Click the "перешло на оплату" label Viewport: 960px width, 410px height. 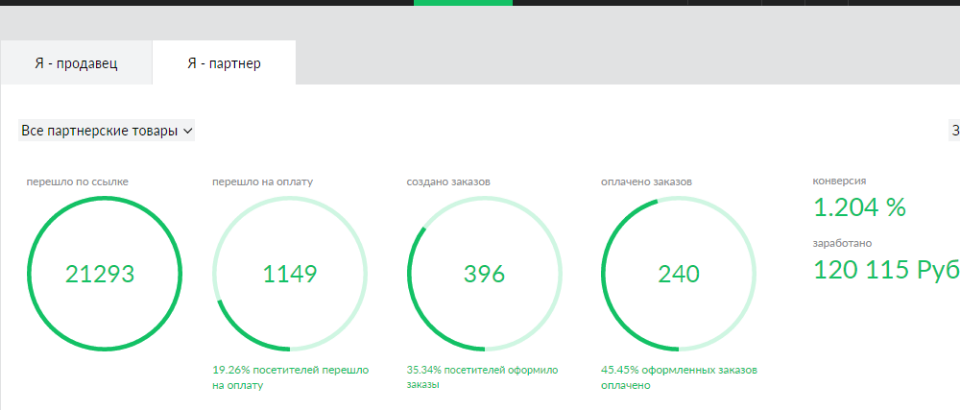tap(262, 182)
